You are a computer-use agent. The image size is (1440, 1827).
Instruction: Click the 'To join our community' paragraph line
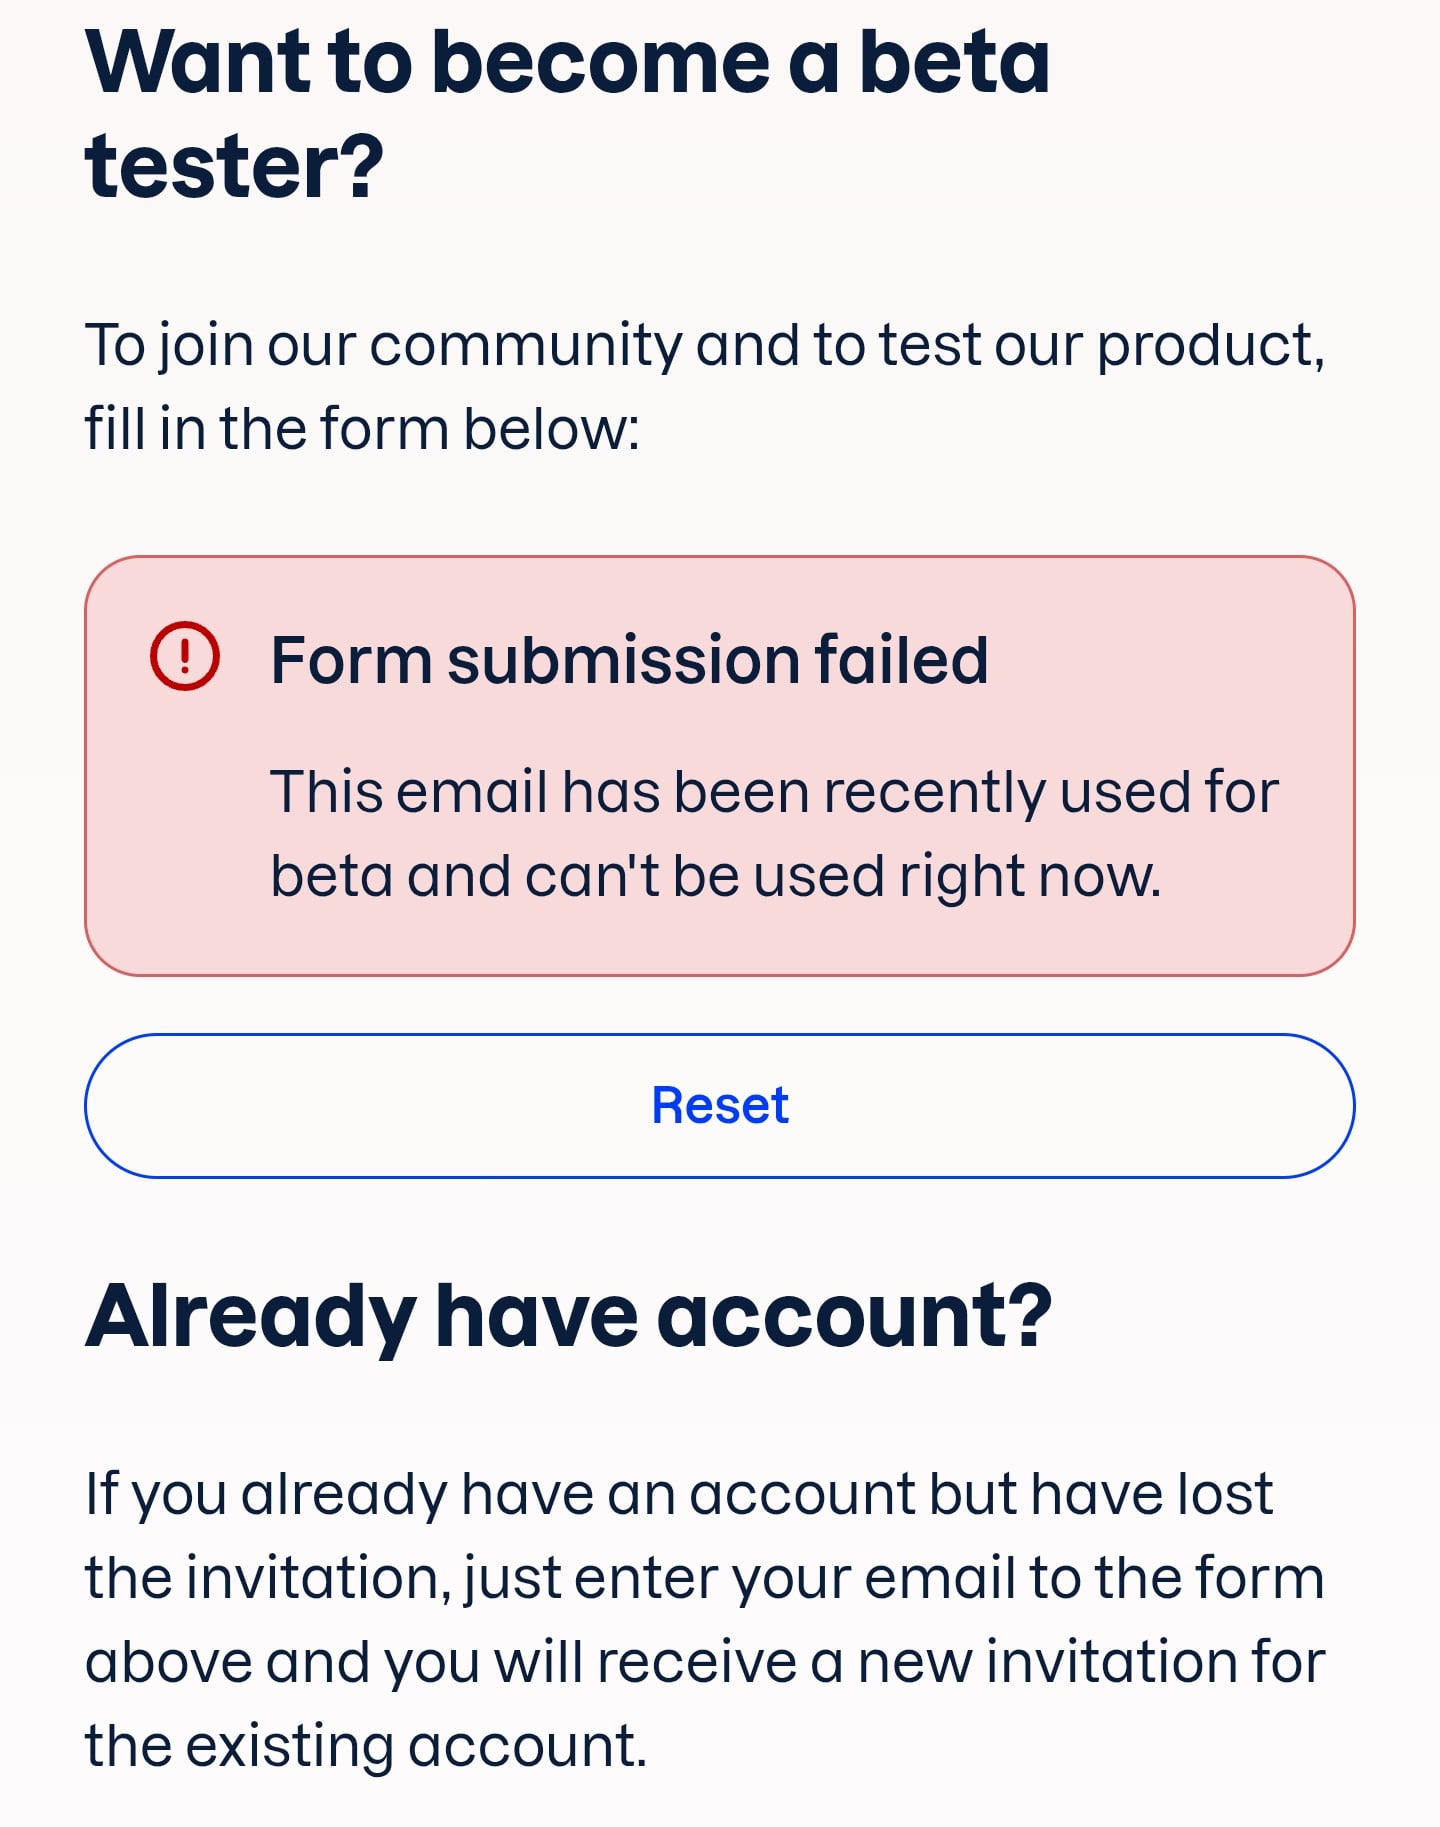click(705, 345)
